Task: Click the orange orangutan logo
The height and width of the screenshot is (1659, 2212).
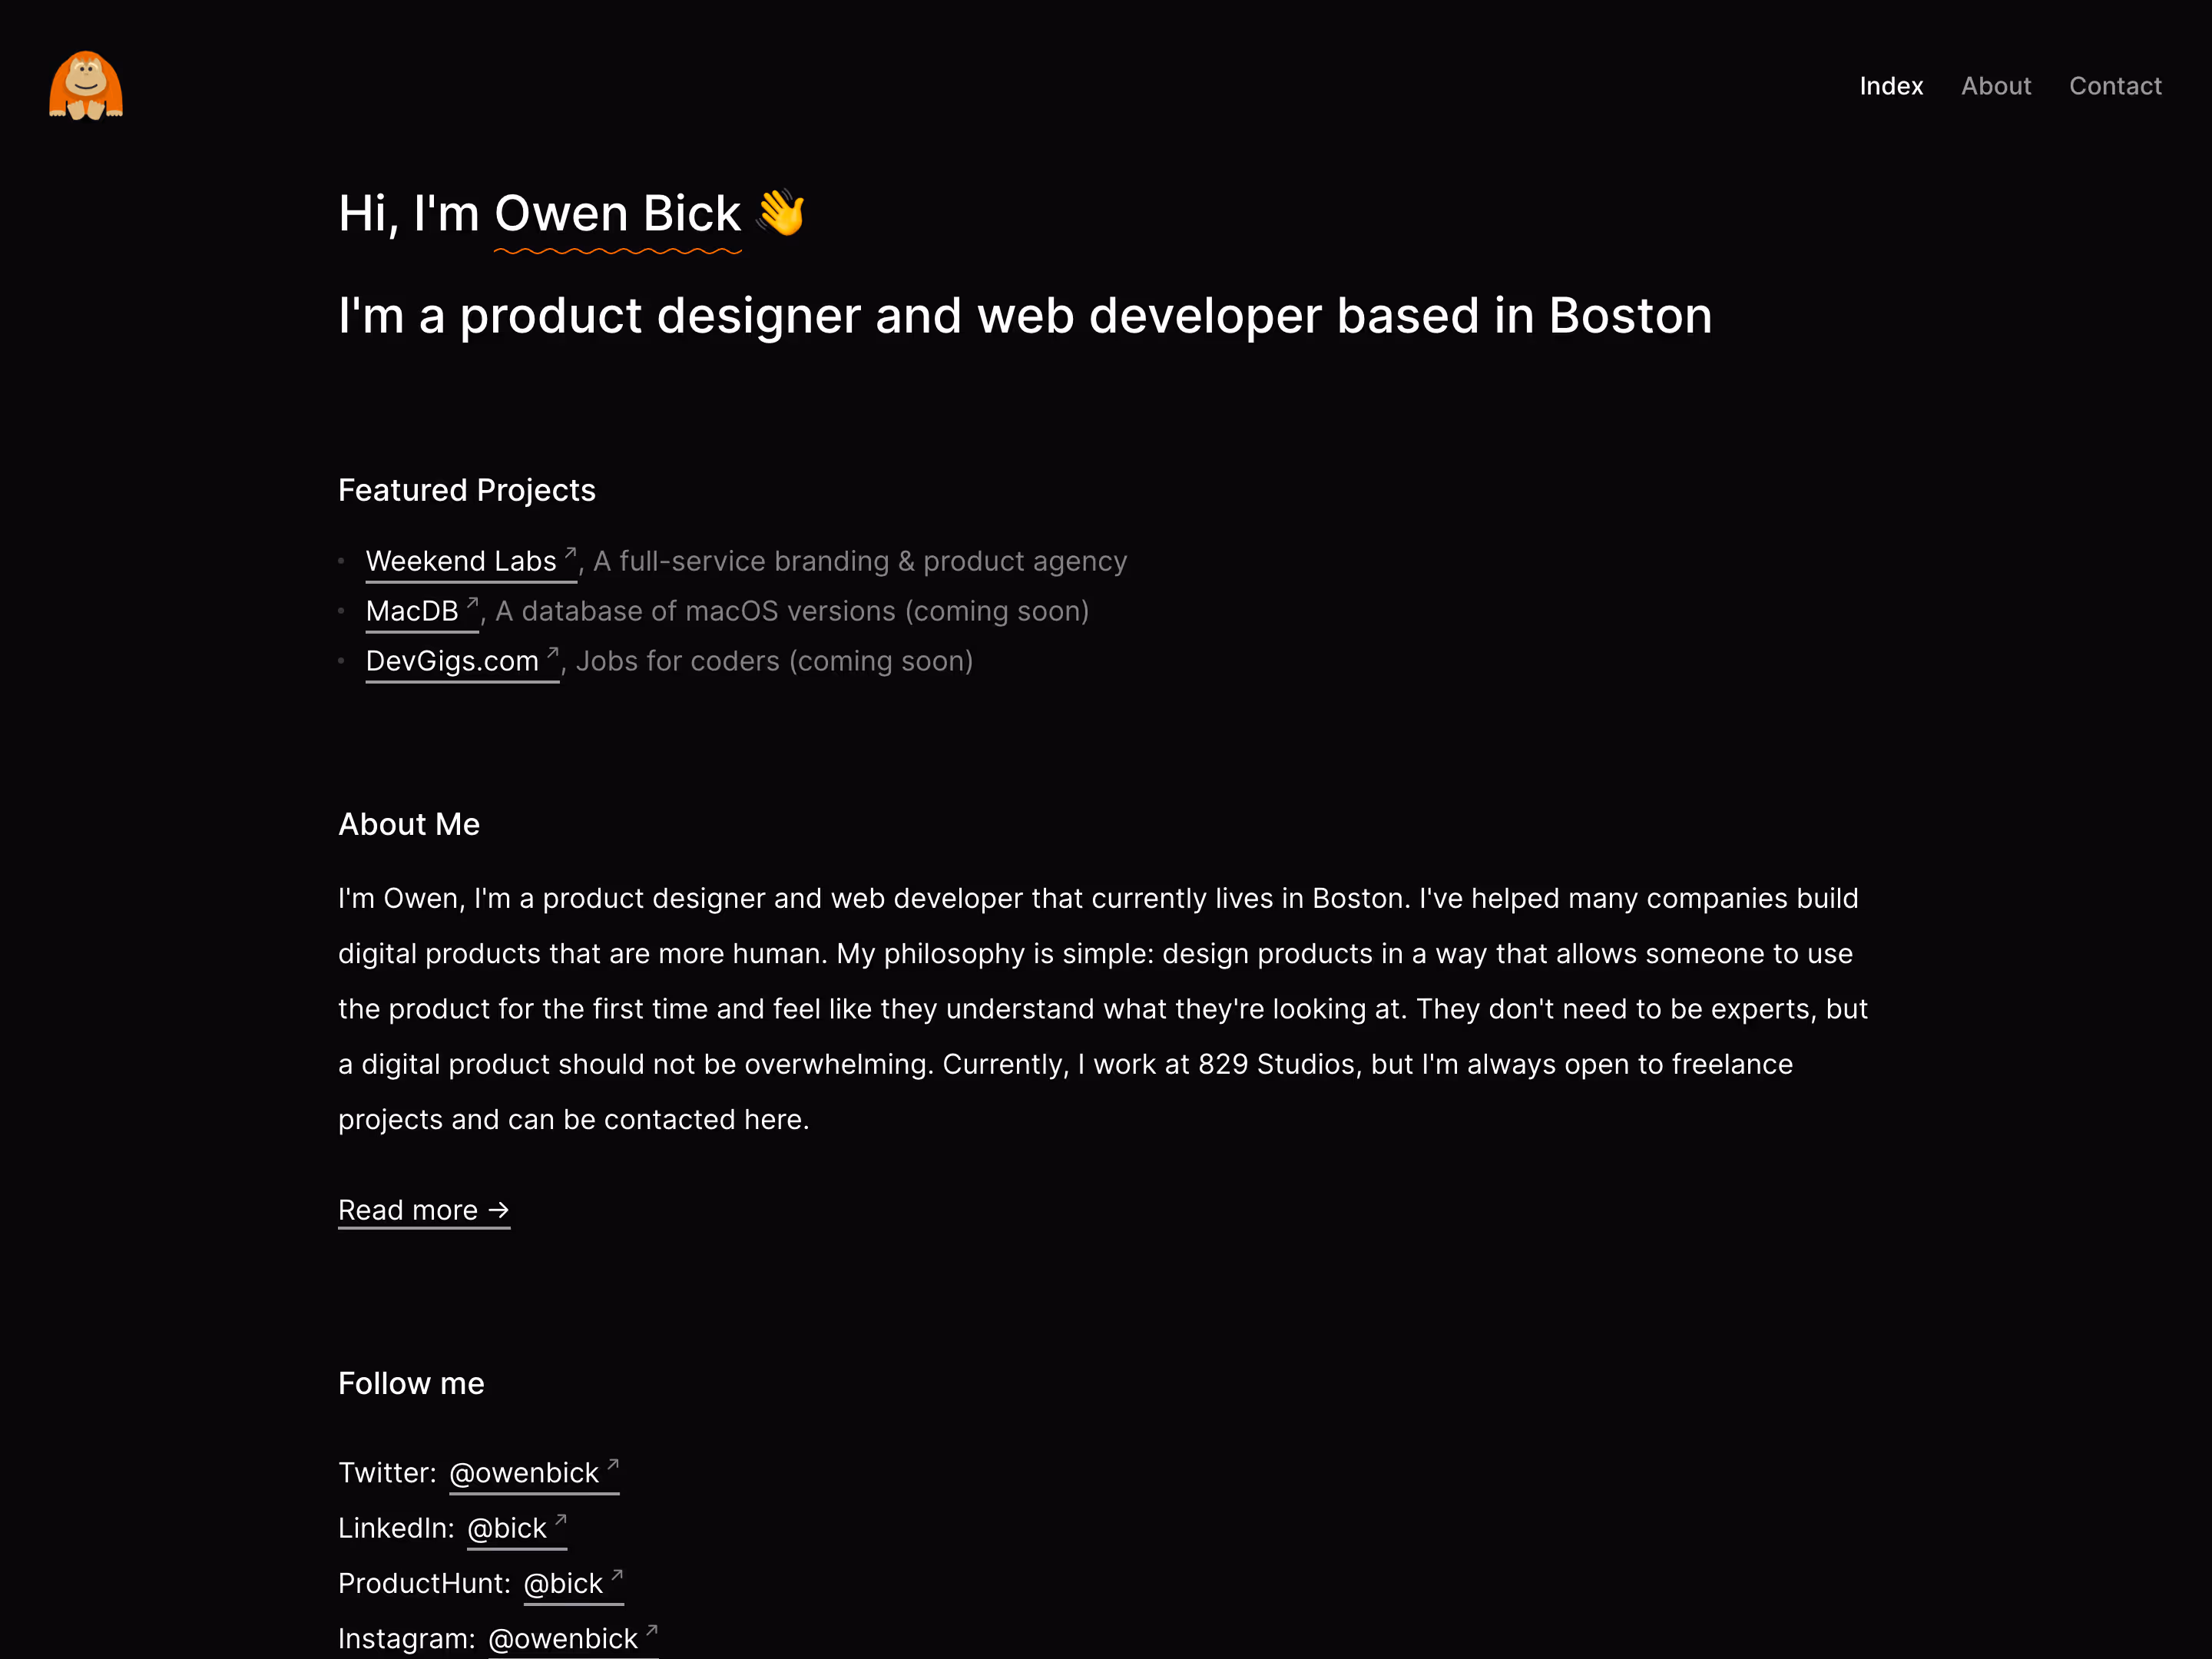Action: 86,86
